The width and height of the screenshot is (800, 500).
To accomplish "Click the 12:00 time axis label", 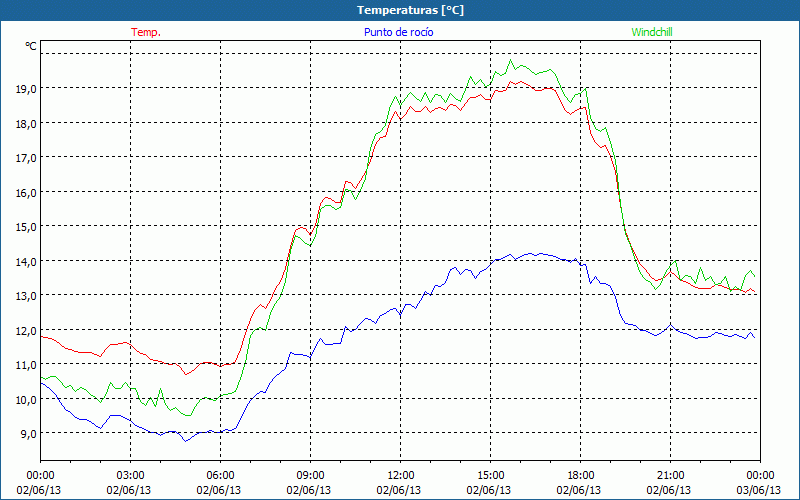I will point(401,476).
